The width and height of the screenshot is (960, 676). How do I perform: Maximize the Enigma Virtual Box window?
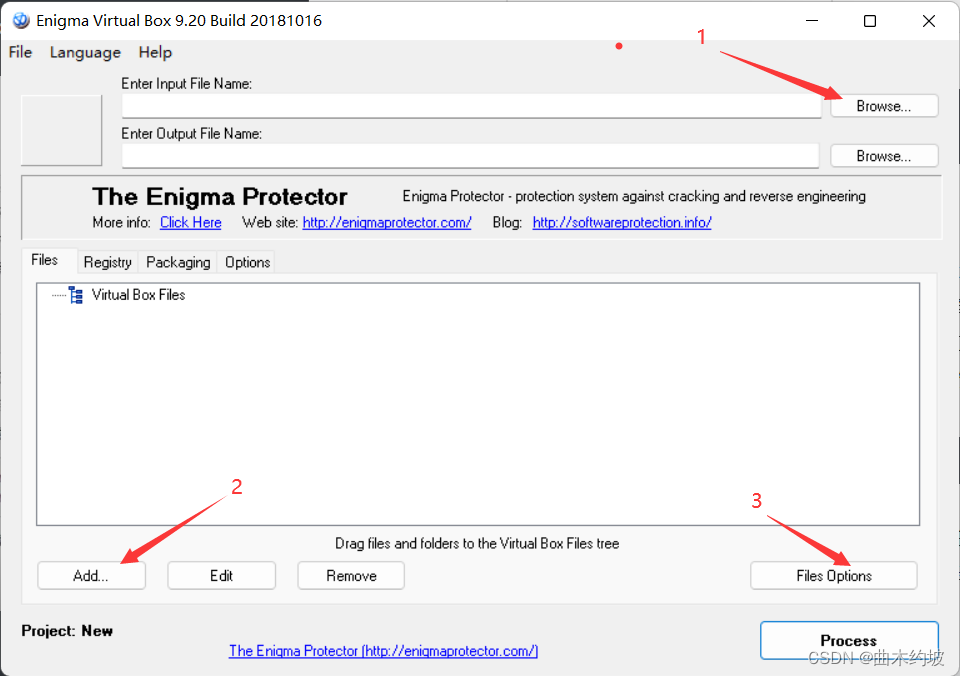click(869, 21)
